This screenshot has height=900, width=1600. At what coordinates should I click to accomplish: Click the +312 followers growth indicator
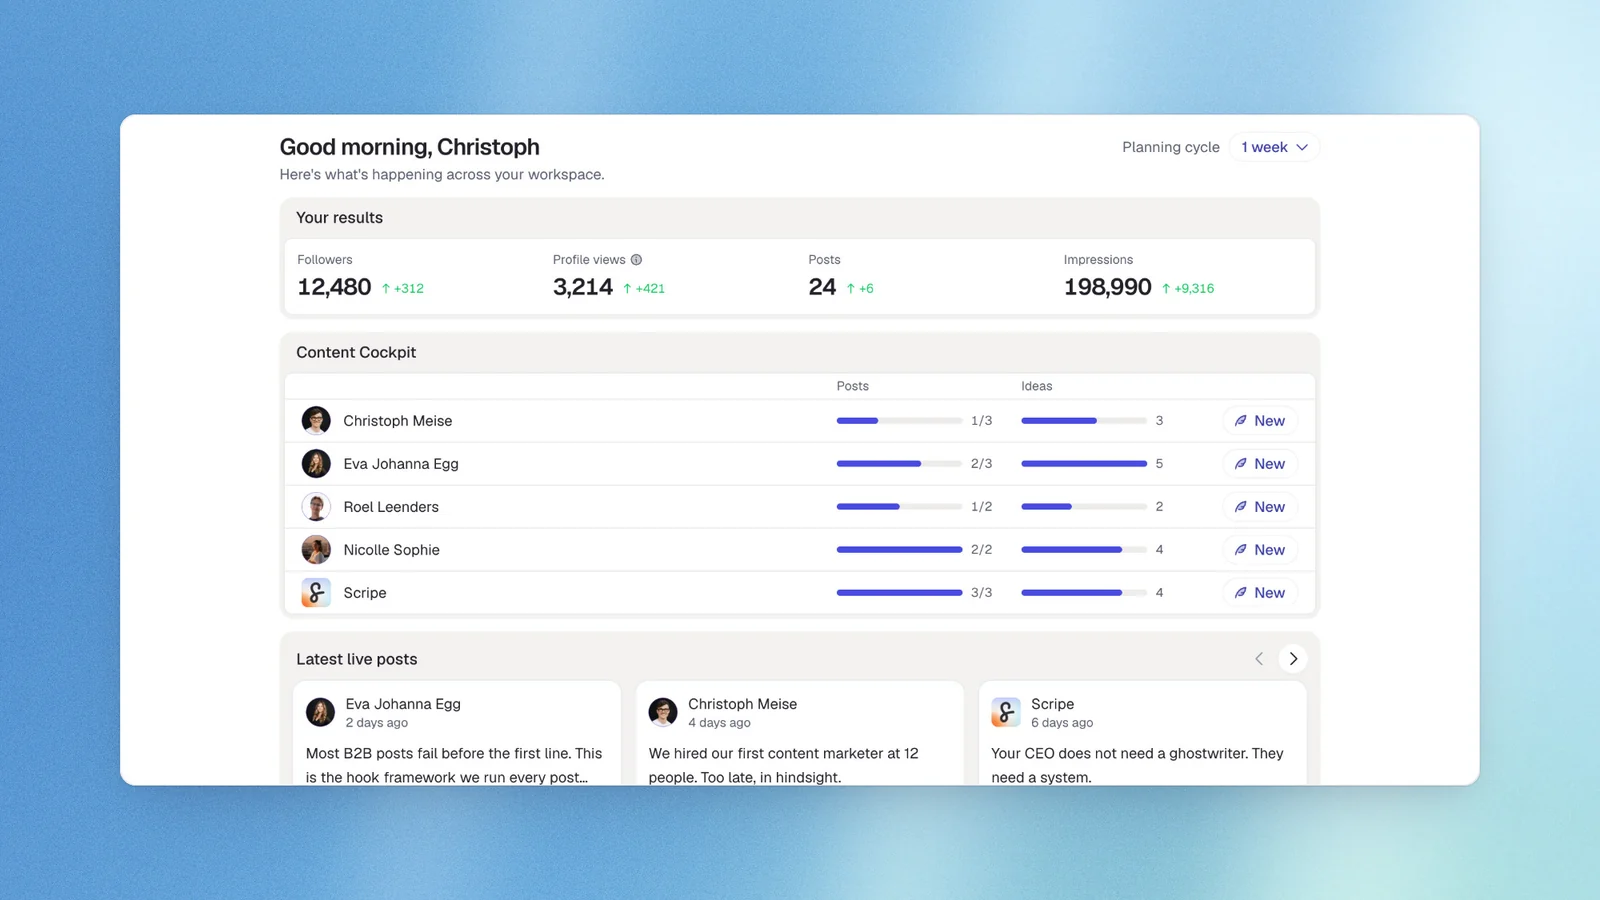402,289
